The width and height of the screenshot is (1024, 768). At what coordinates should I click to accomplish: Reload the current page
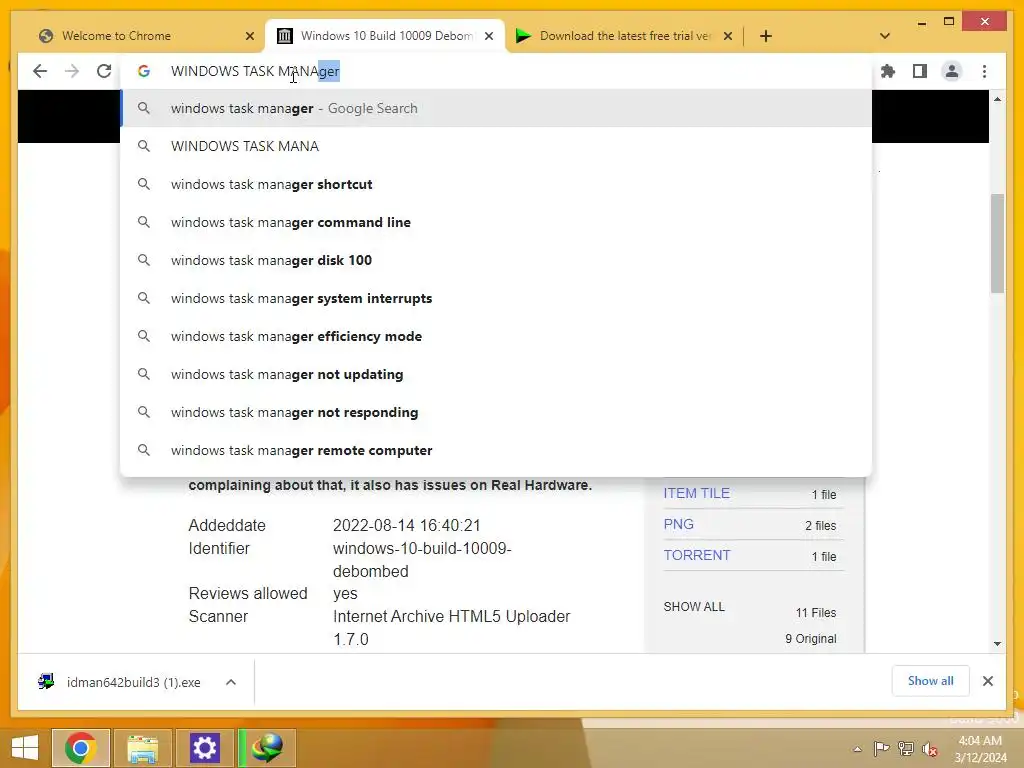coord(104,71)
